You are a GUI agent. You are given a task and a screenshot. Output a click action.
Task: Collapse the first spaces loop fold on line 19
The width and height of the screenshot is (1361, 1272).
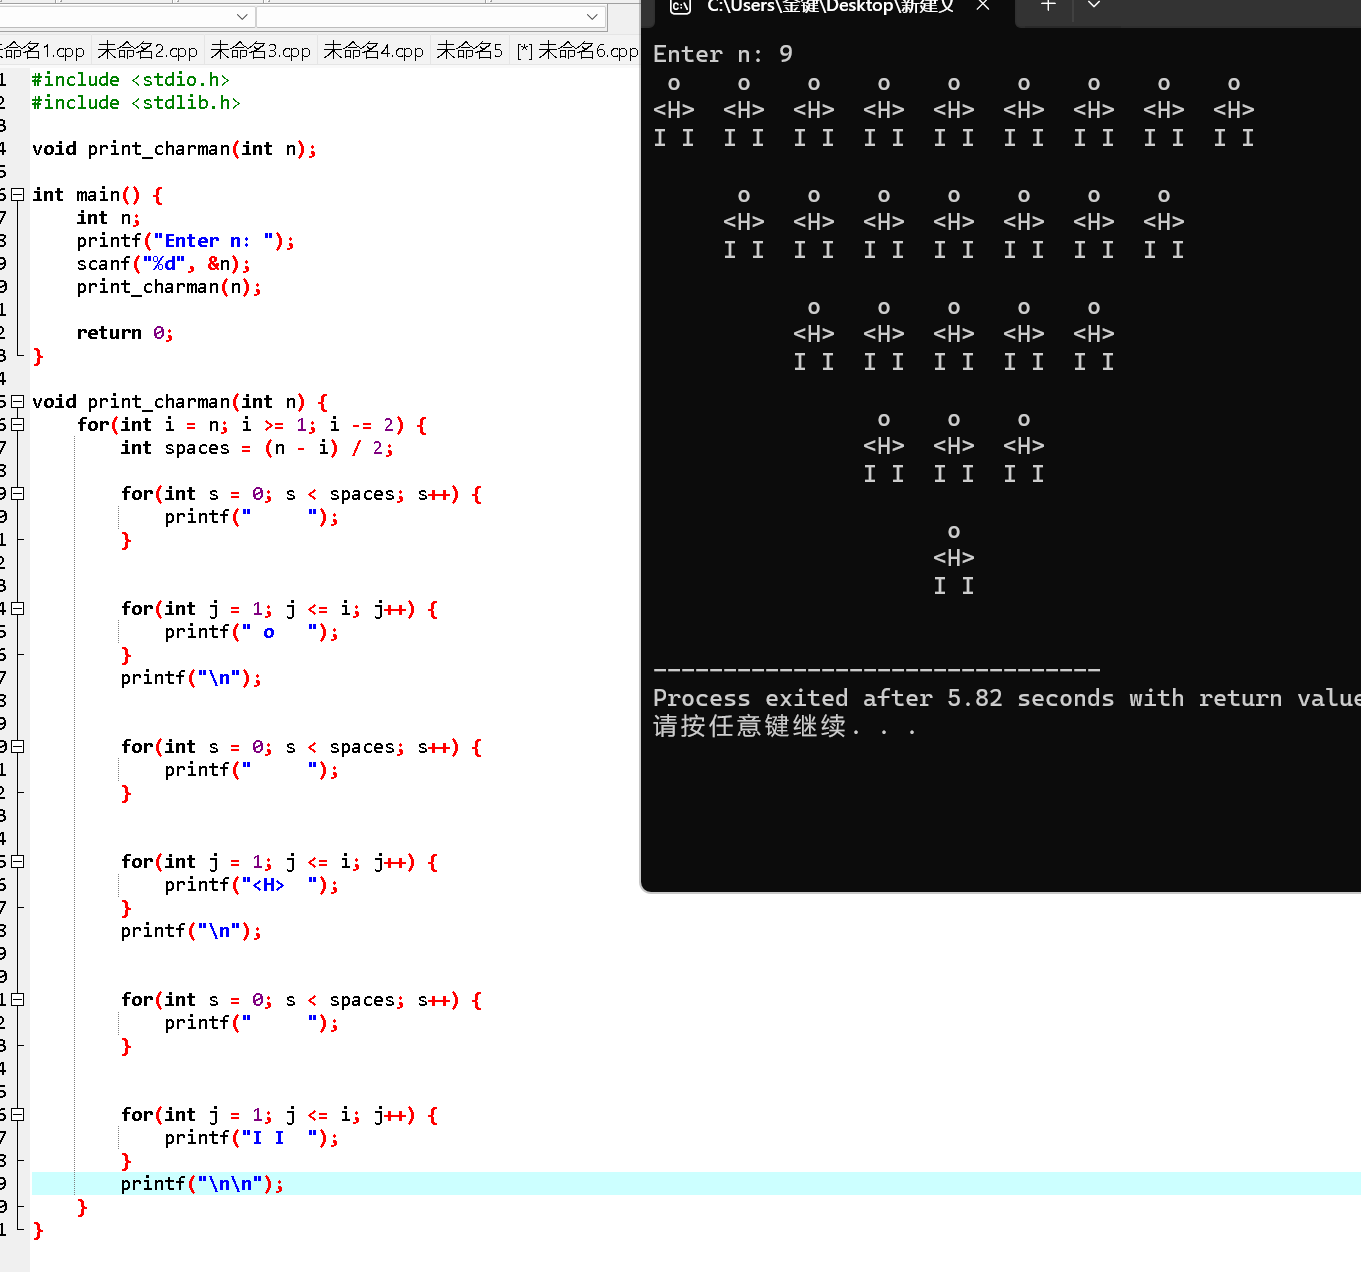(17, 494)
